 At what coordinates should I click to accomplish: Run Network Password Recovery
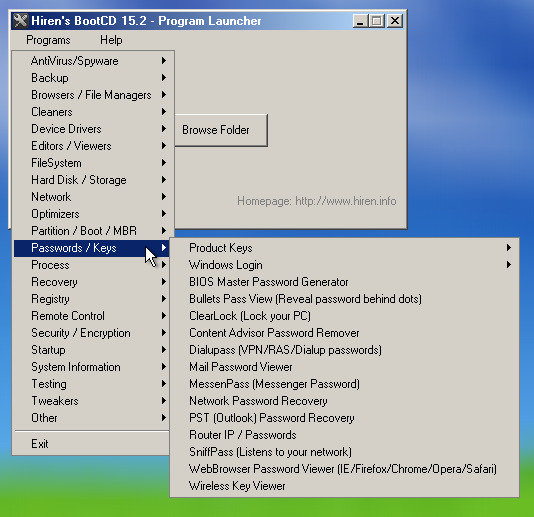345,402
